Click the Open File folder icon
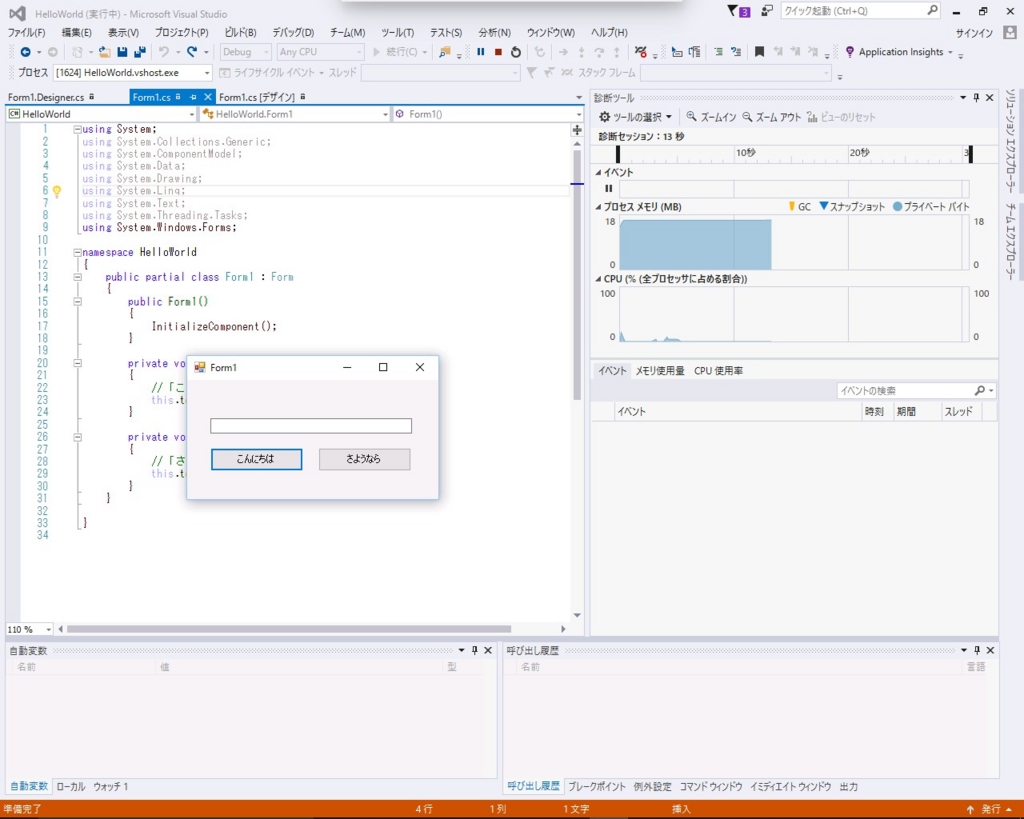 (104, 52)
